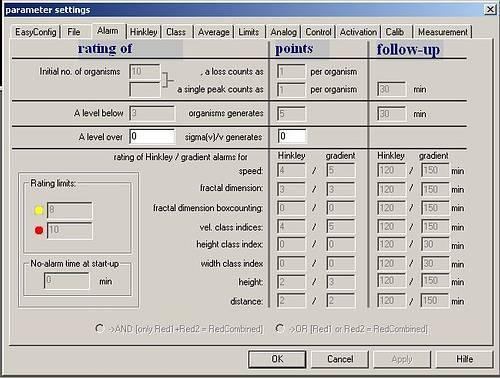
Task: Click the yellow rating limit value field
Action: pyautogui.click(x=70, y=210)
